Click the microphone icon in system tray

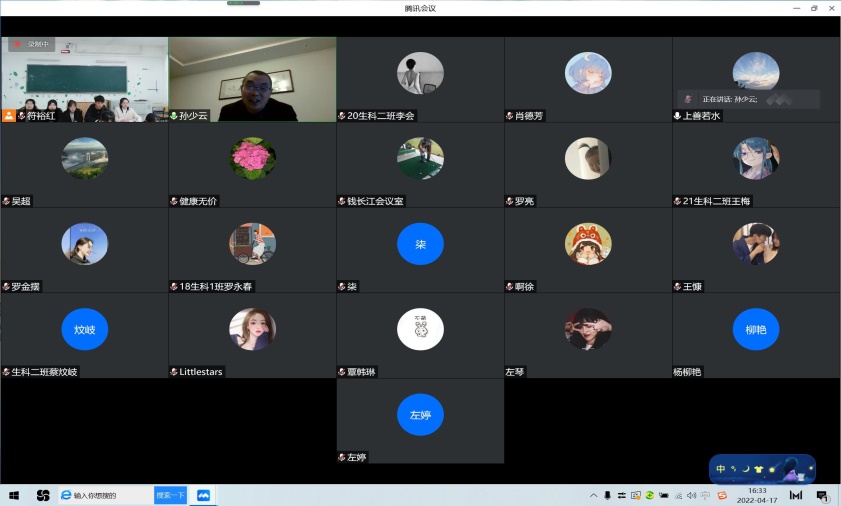coord(607,495)
